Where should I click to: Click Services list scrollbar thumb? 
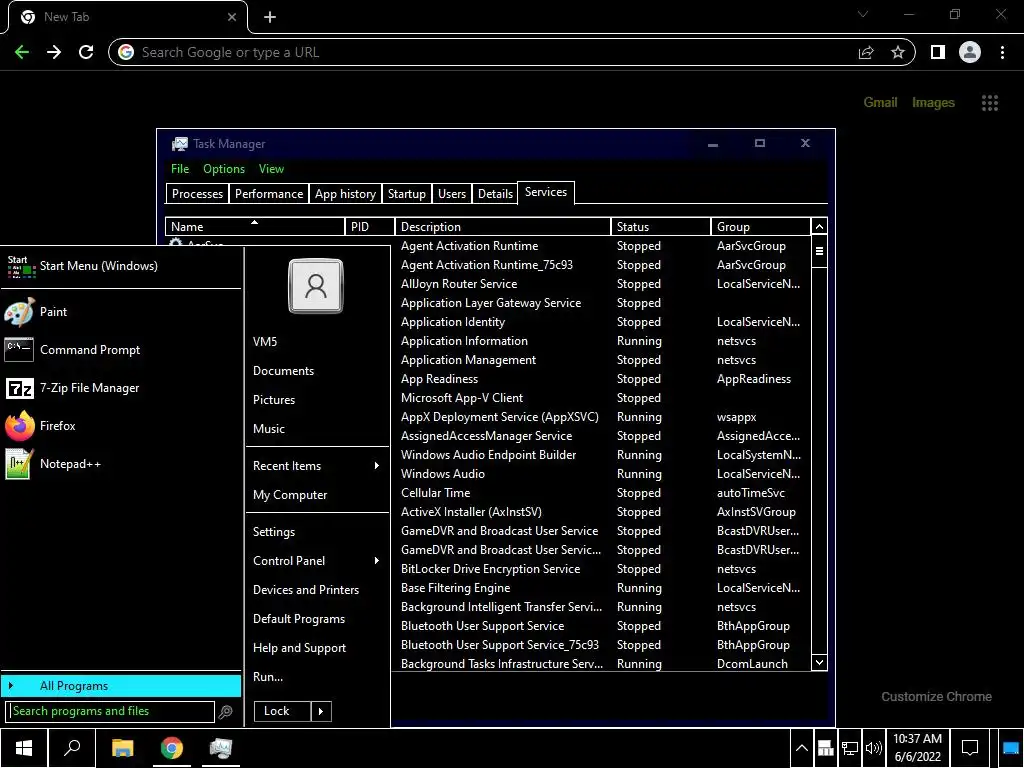819,251
